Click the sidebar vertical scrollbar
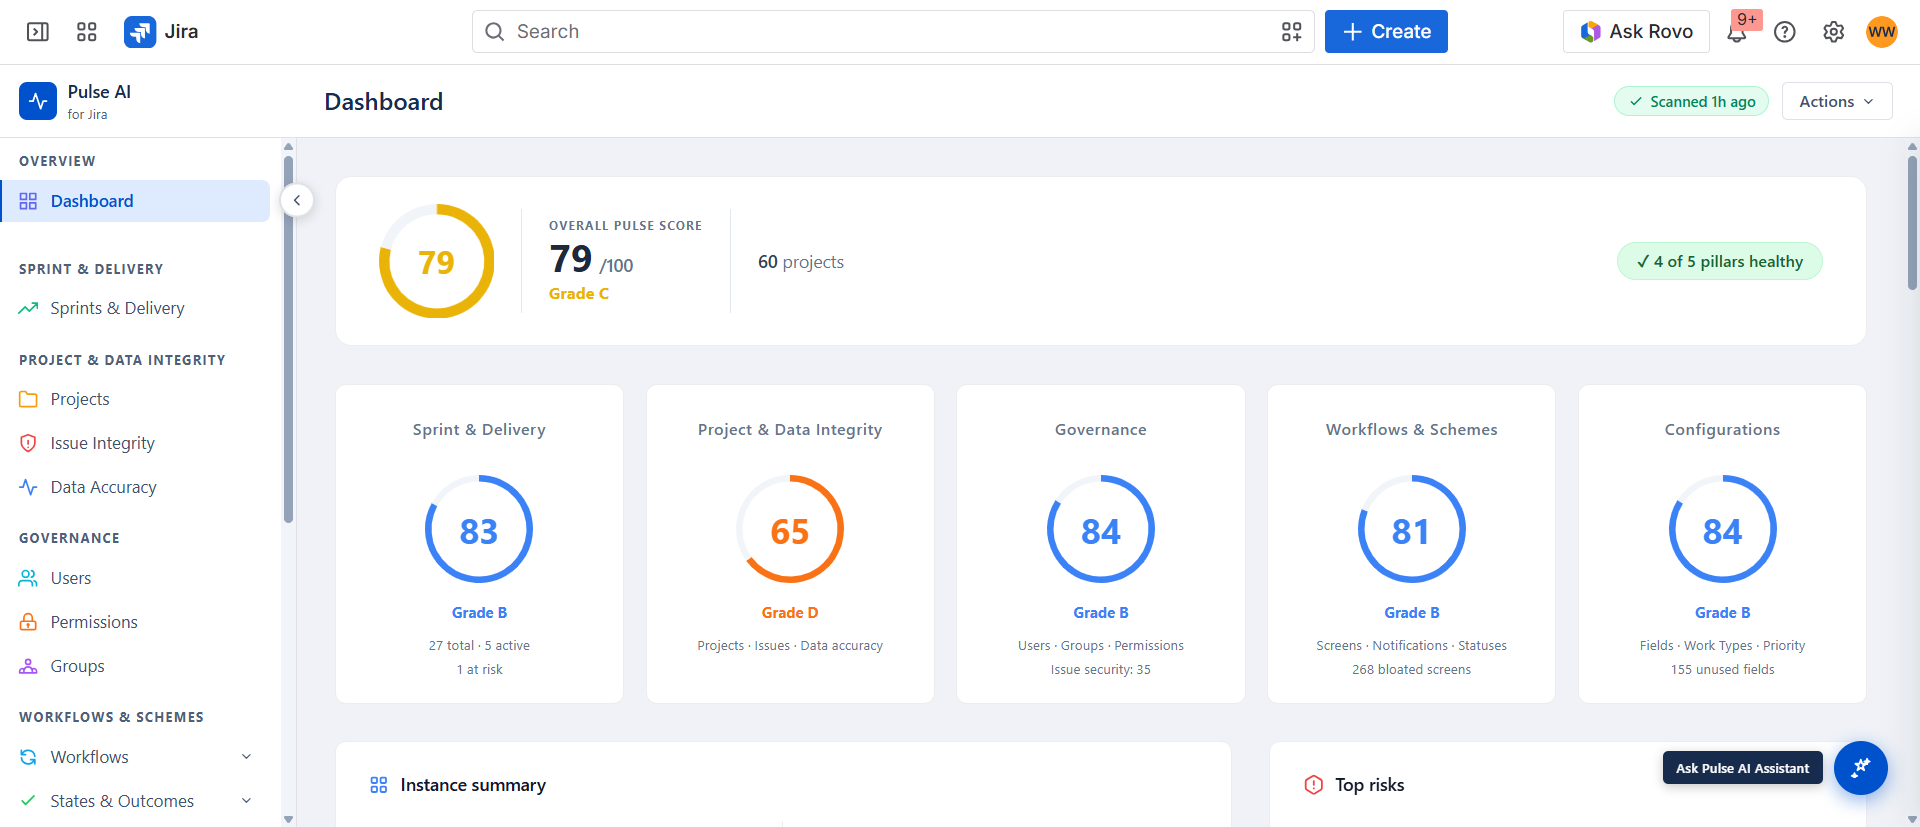The width and height of the screenshot is (1920, 827). pyautogui.click(x=288, y=340)
